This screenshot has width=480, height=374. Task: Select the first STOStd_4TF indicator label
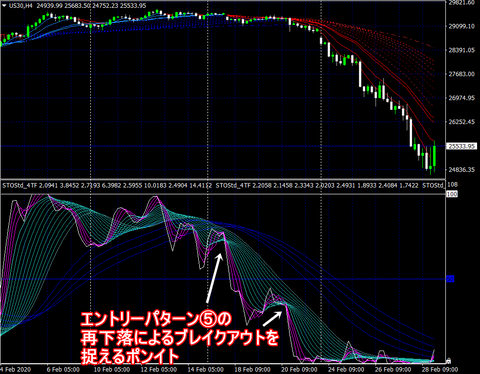[x=20, y=185]
